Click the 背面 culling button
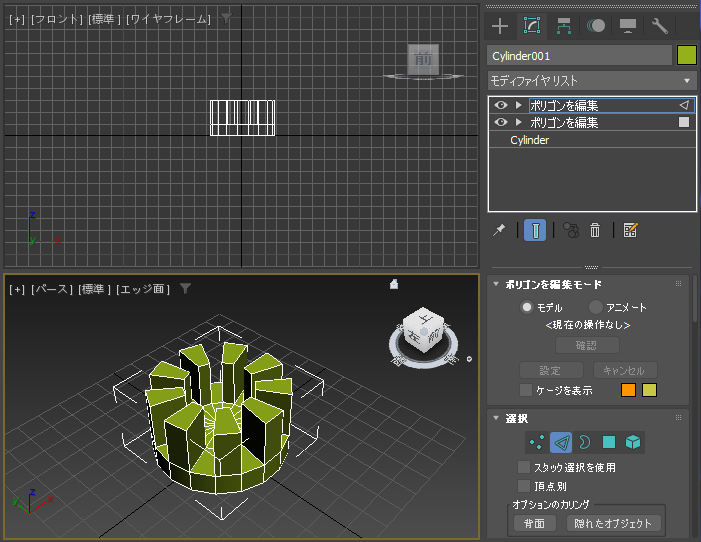 [x=534, y=523]
